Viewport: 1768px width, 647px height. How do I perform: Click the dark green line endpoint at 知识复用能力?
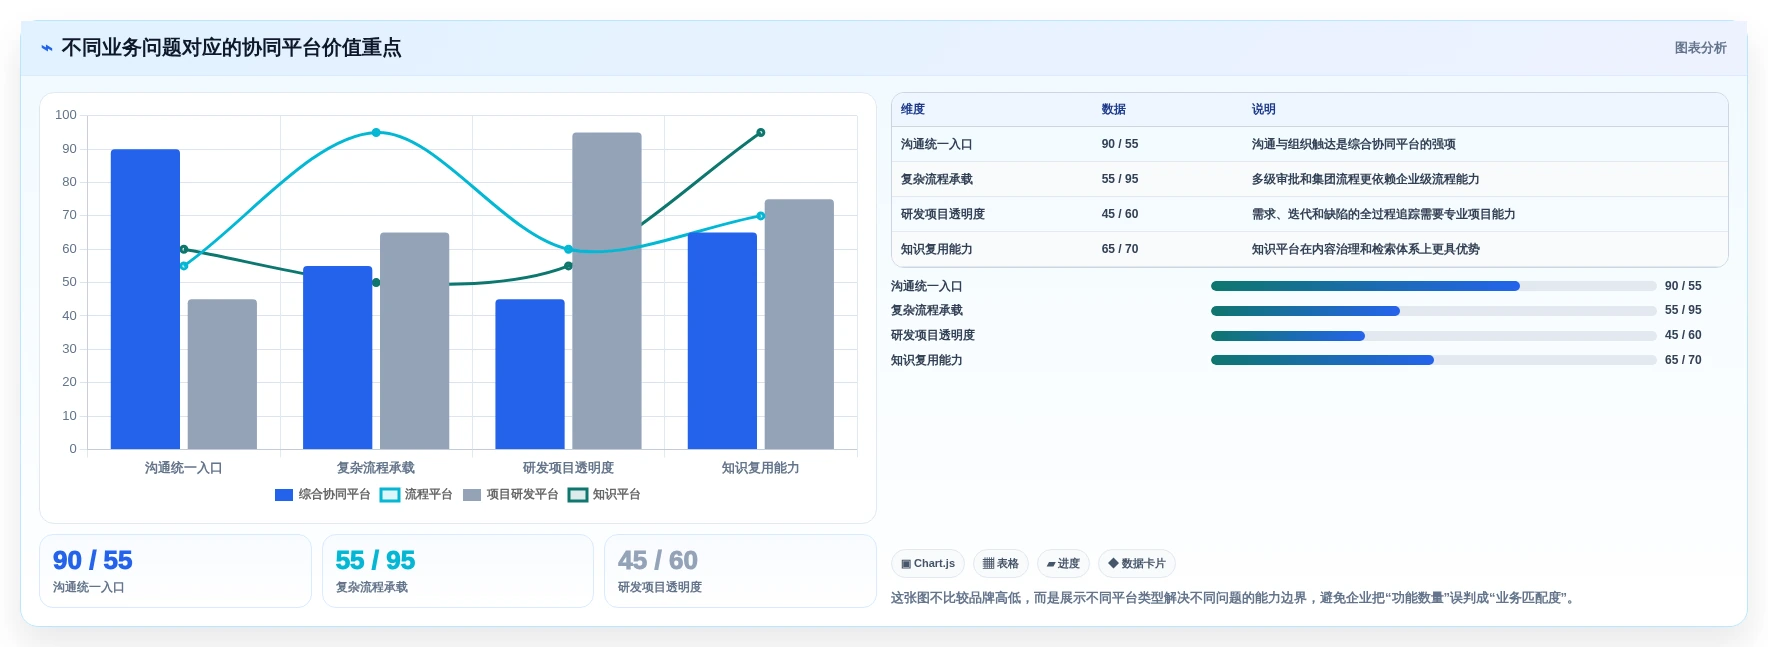[x=761, y=132]
